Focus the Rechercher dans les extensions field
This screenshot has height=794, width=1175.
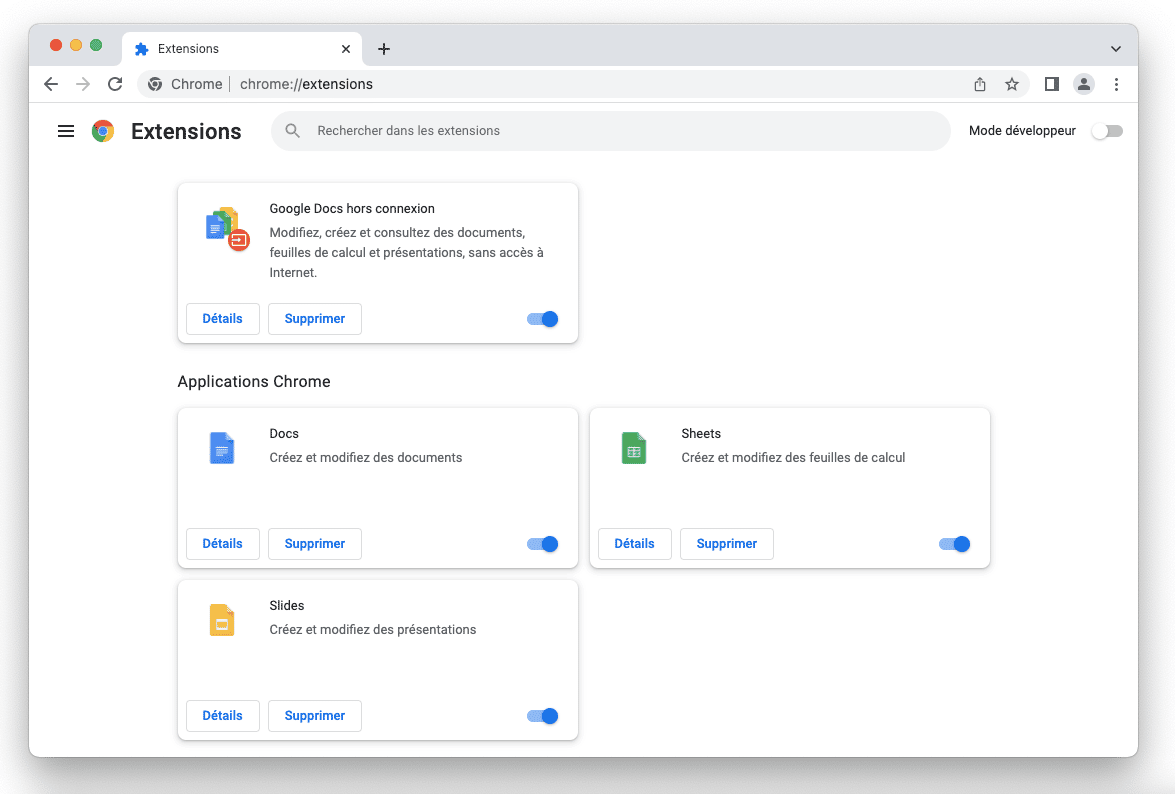611,131
